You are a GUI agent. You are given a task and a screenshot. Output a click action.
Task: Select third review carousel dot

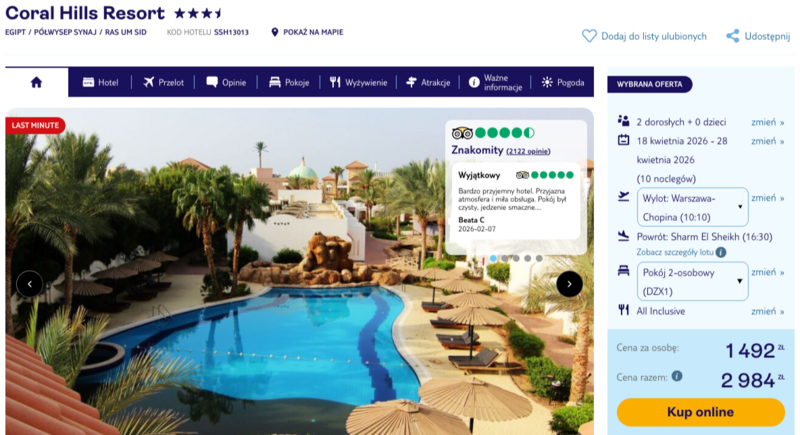point(516,259)
